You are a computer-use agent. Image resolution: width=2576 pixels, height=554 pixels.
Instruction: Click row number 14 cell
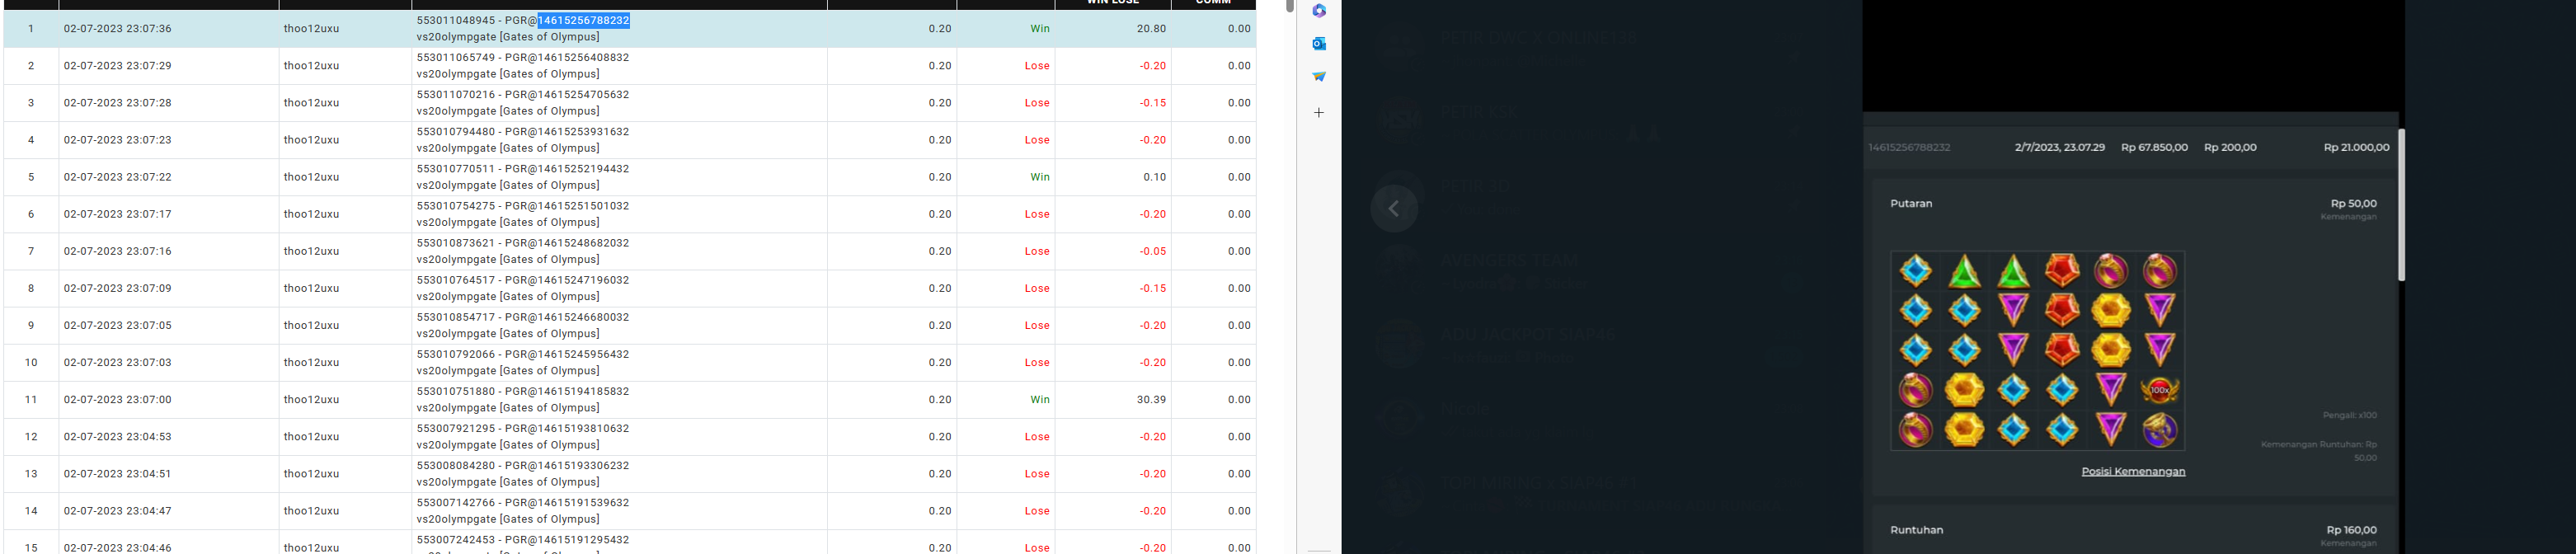[31, 511]
